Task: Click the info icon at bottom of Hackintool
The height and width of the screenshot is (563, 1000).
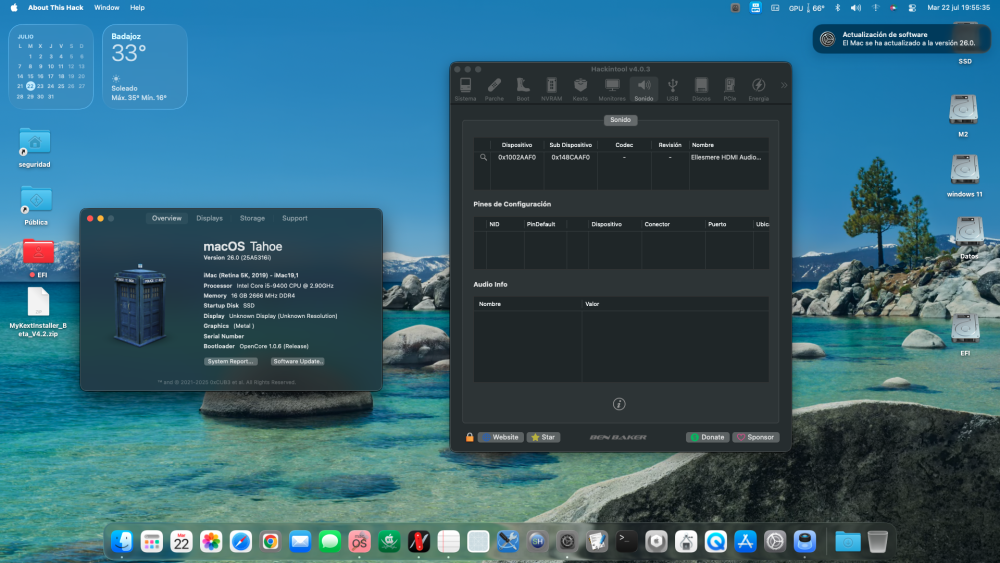Action: 619,404
